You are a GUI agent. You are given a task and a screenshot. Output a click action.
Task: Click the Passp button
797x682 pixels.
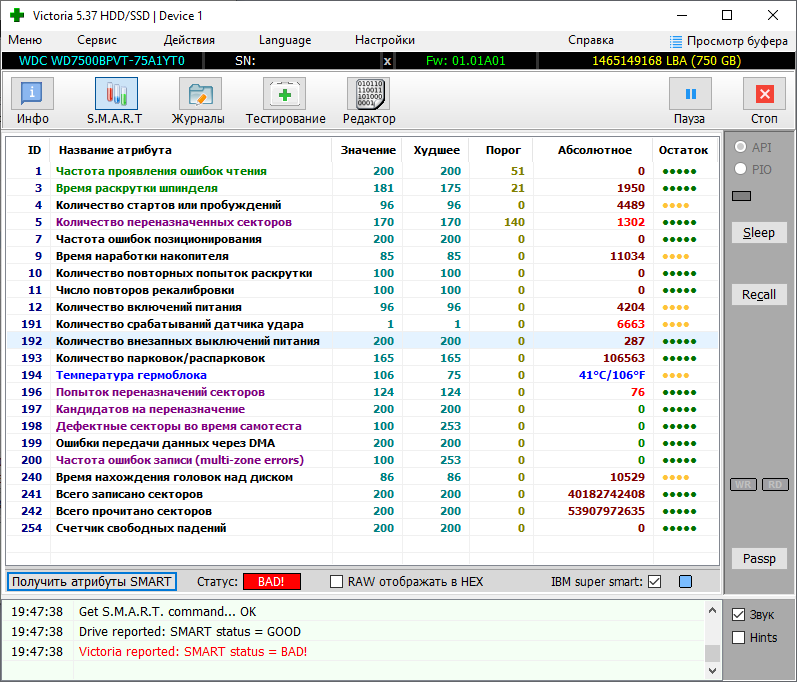(759, 559)
